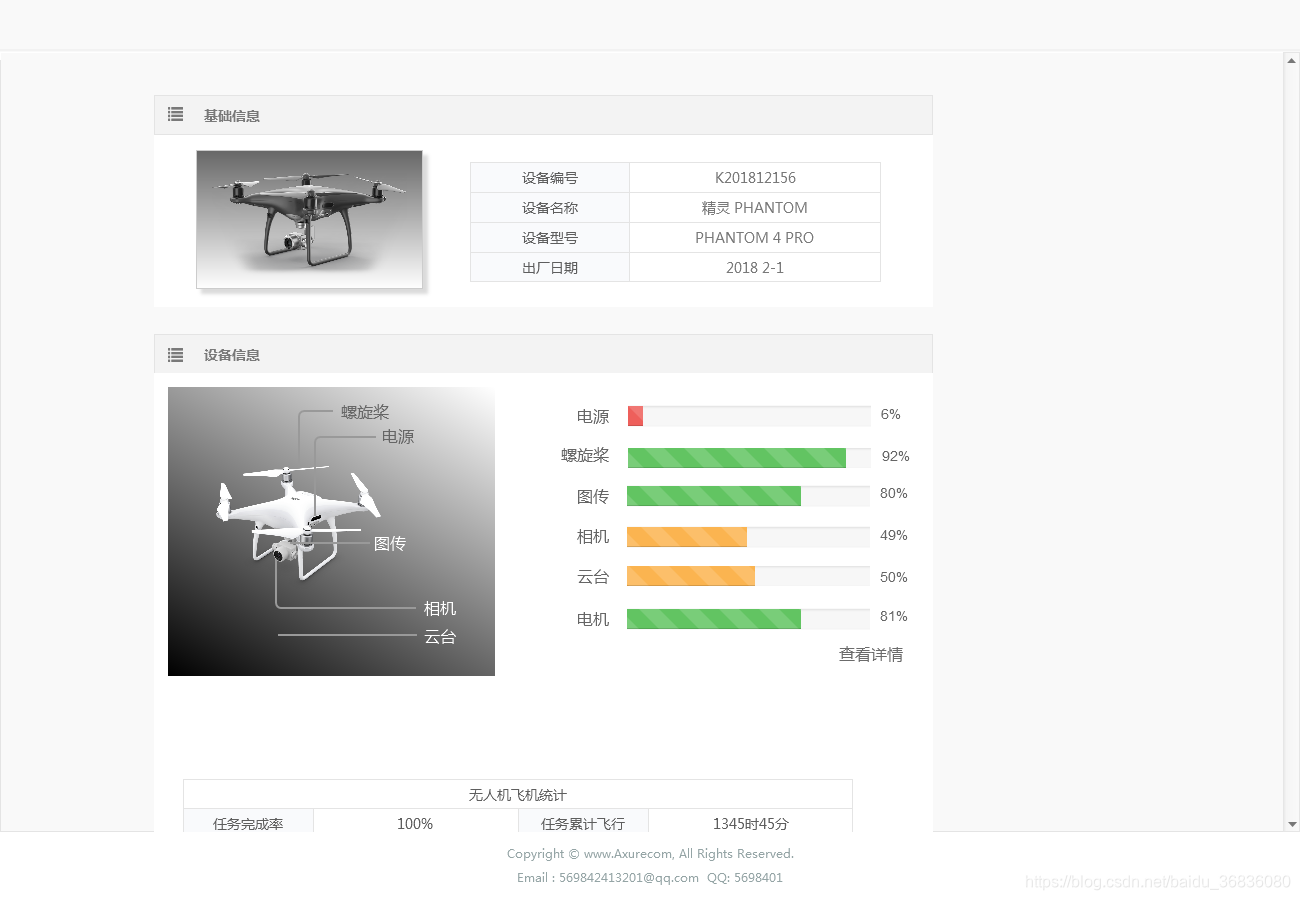Click the 6% power percentage value
The width and height of the screenshot is (1300, 900).
tap(891, 414)
